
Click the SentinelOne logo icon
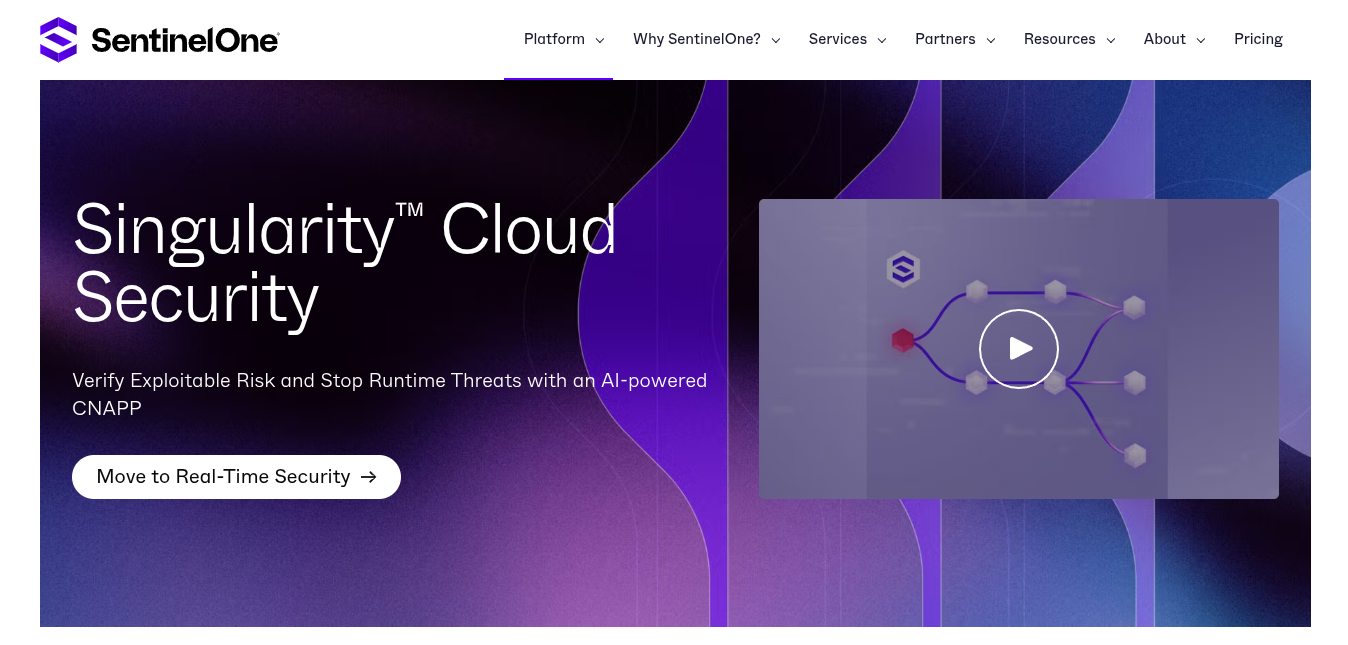click(57, 39)
